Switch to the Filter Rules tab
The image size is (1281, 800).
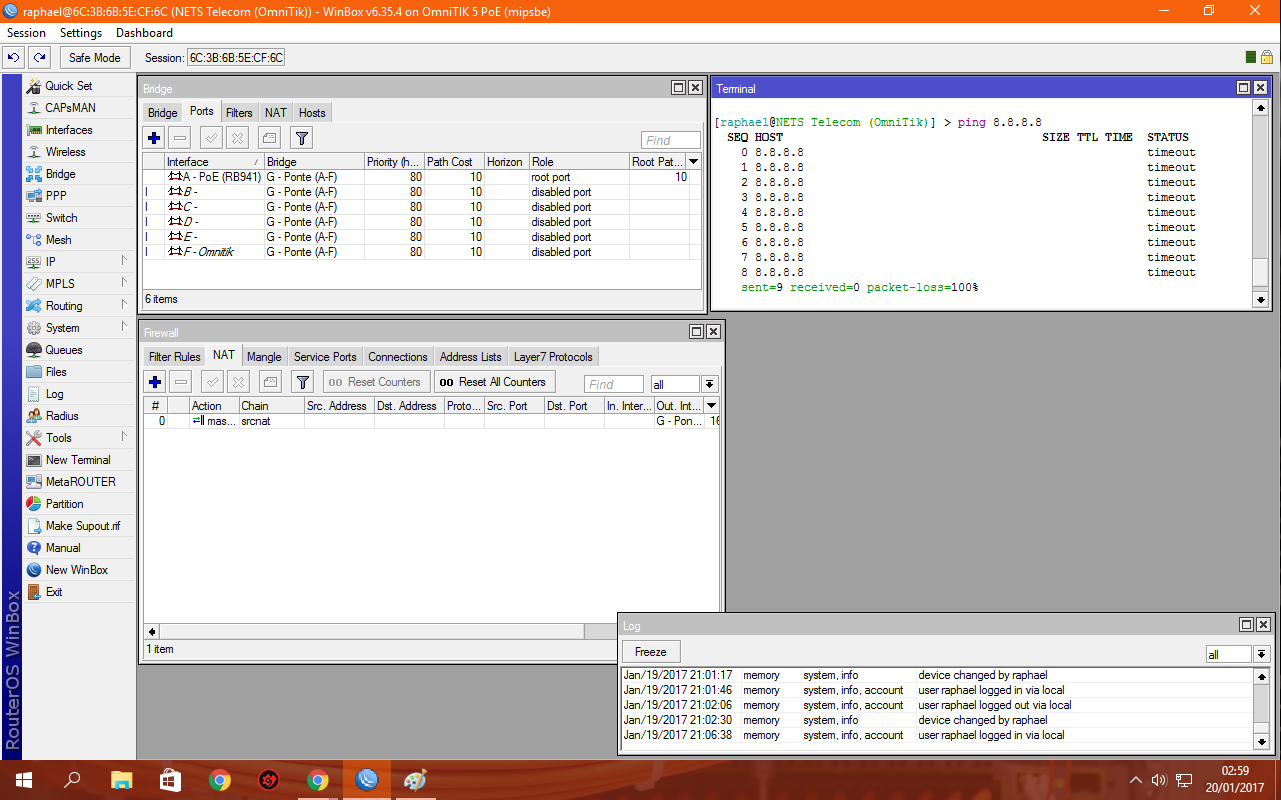(174, 357)
